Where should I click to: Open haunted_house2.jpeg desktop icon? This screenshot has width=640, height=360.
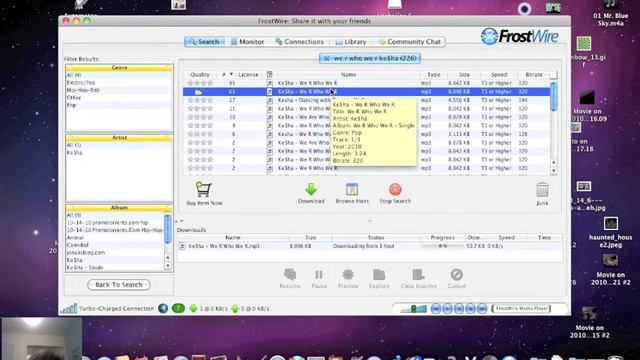(x=611, y=232)
